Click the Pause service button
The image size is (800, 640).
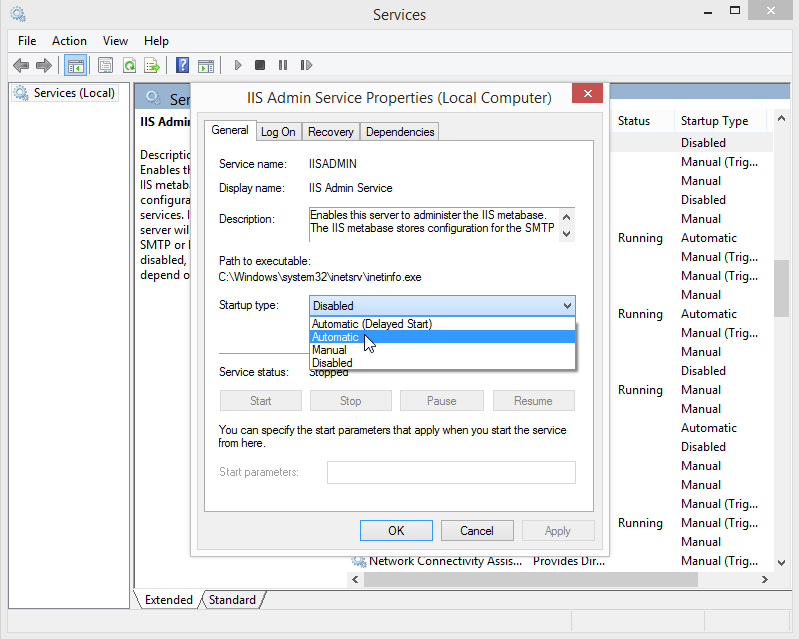coord(442,401)
